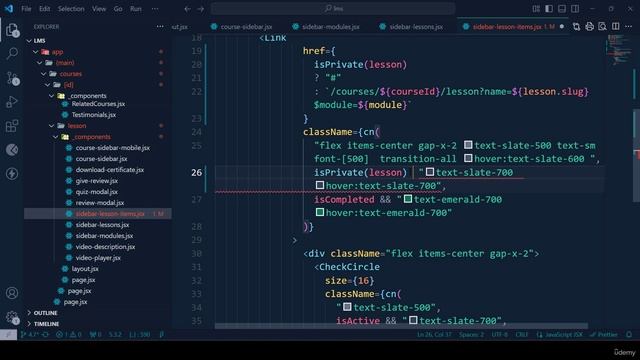Open course-sidebar-mobile.jsx in the explorer
The height and width of the screenshot is (360, 640).
(112, 148)
